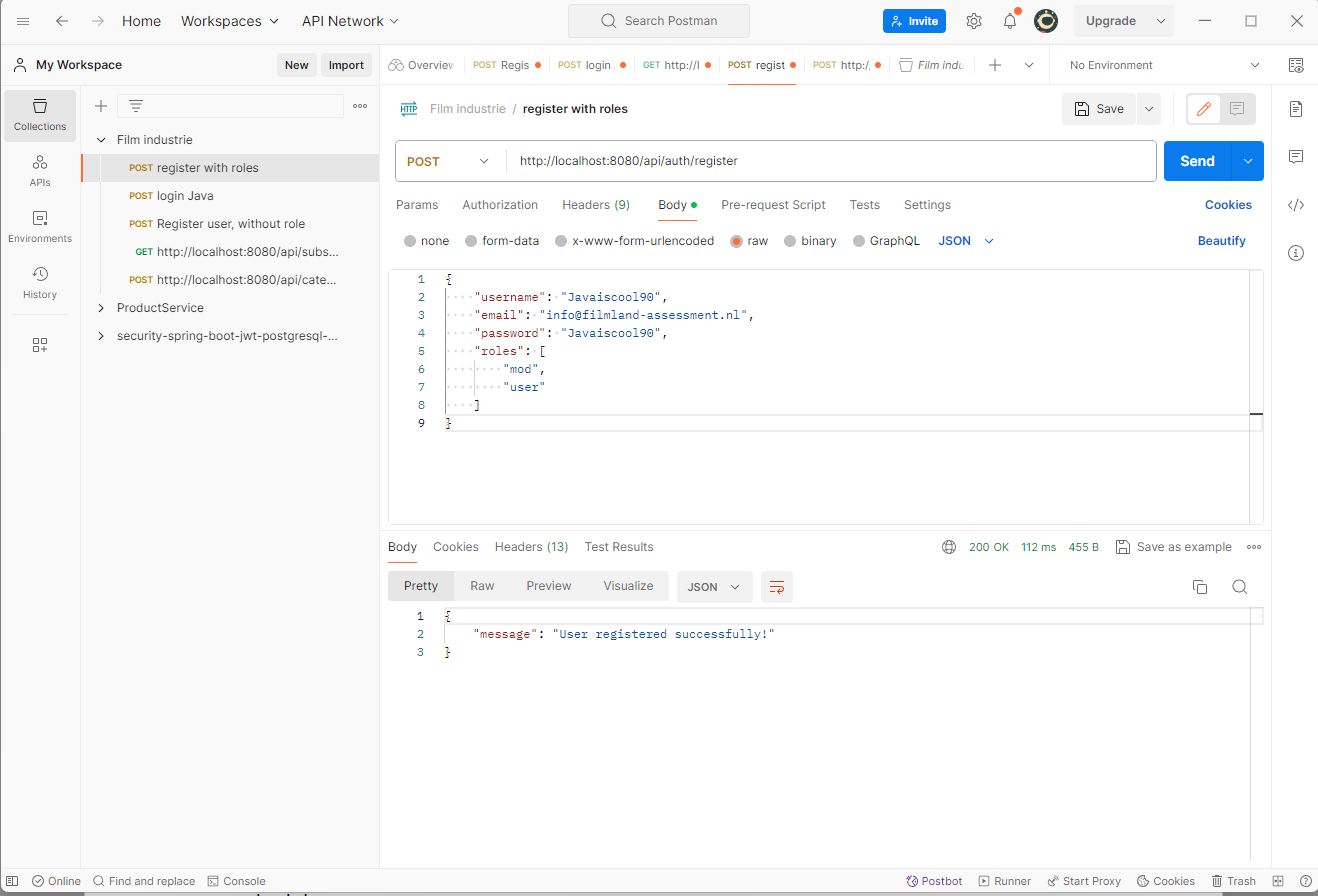Go back with the left arrow
1318x896 pixels.
coord(62,21)
